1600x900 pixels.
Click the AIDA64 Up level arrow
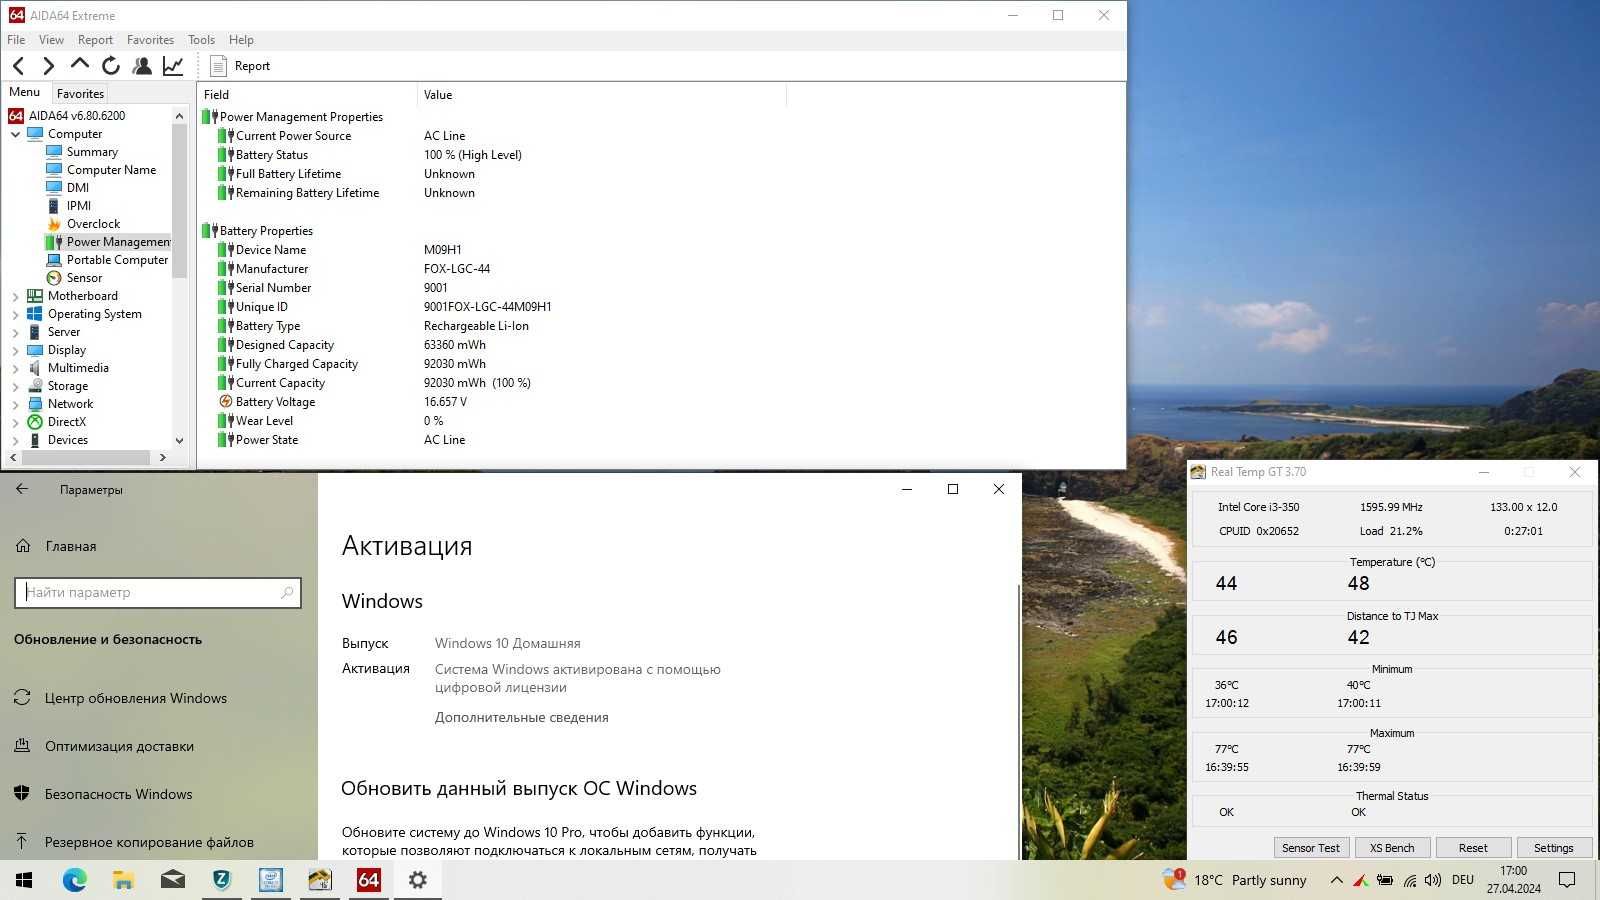point(79,65)
